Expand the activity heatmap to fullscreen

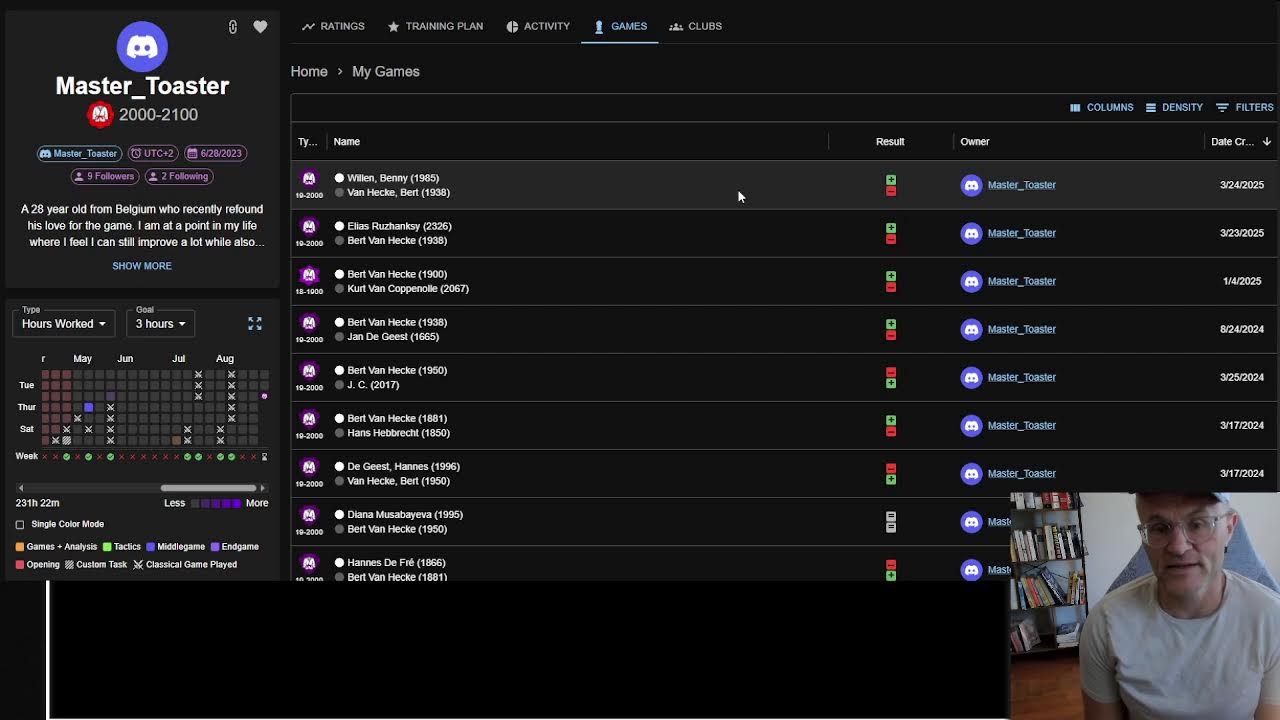coord(255,324)
